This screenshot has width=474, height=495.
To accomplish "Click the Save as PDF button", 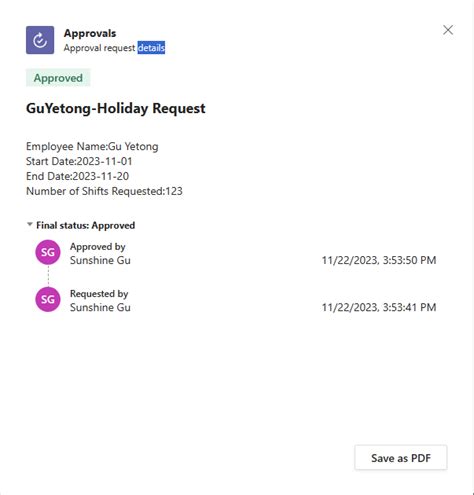I will point(401,458).
